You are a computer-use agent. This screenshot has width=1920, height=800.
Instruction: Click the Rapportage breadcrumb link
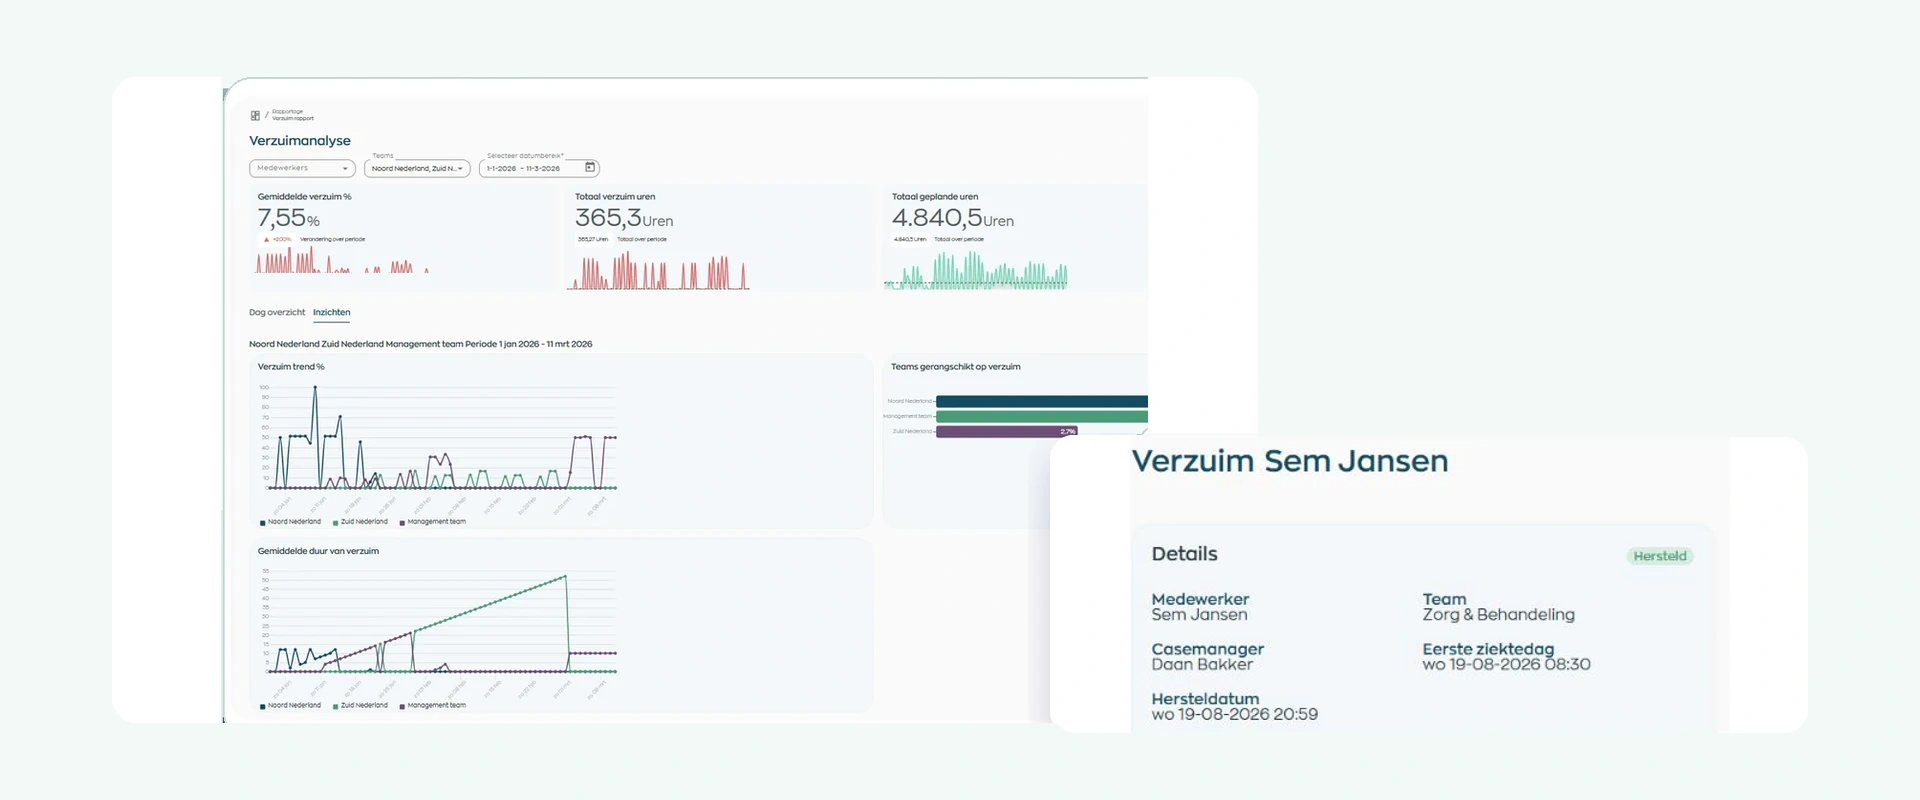[x=287, y=112]
